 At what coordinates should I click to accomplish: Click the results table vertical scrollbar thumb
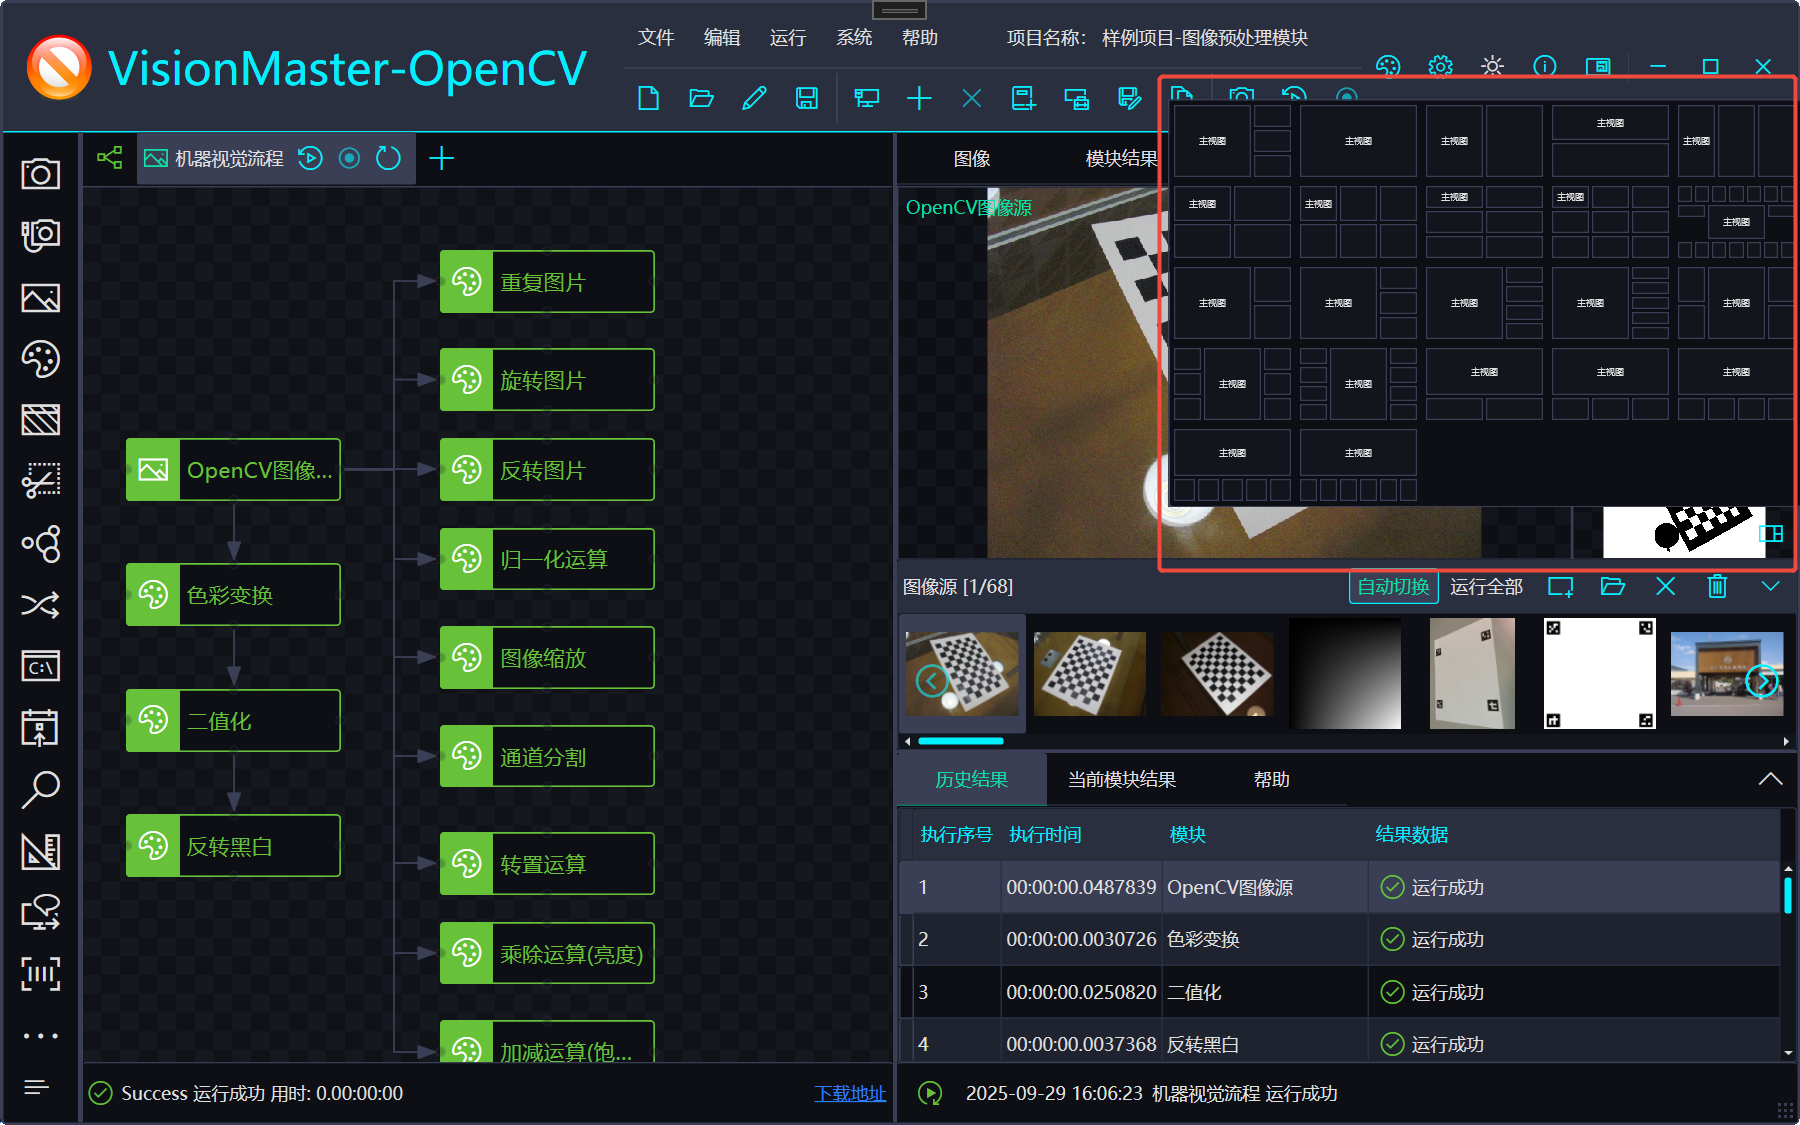coord(1788,894)
